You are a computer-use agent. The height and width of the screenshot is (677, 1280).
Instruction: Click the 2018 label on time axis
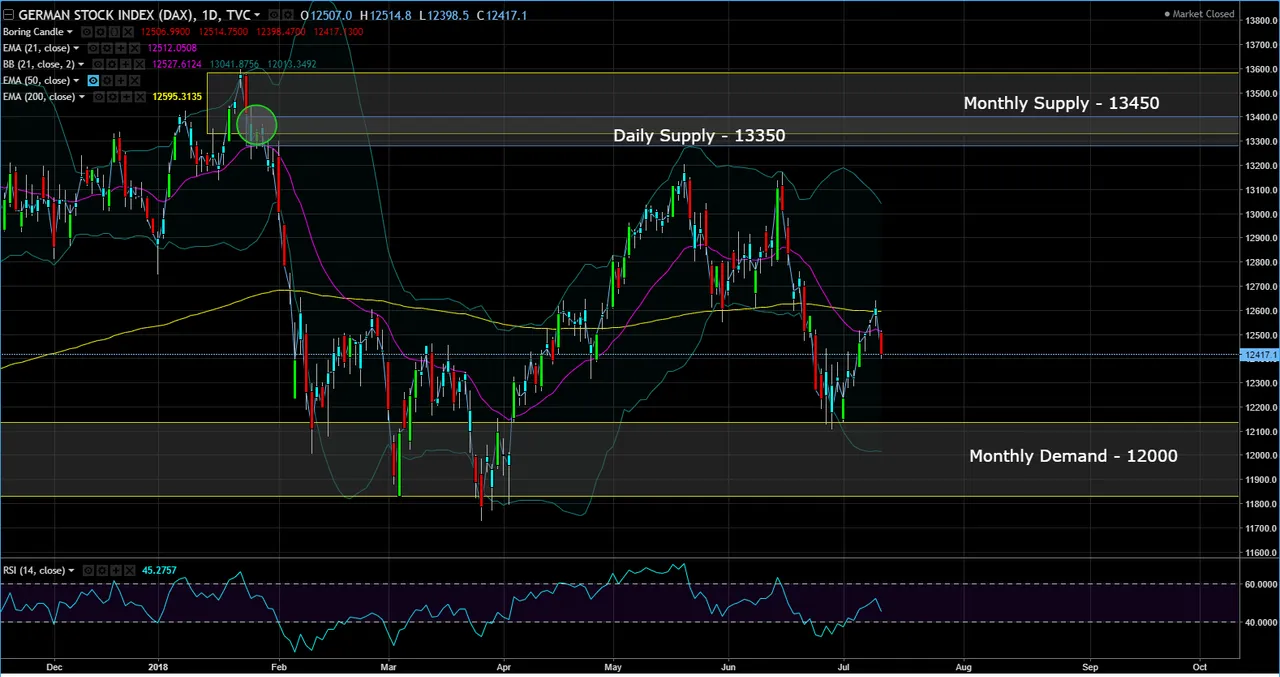tap(158, 666)
